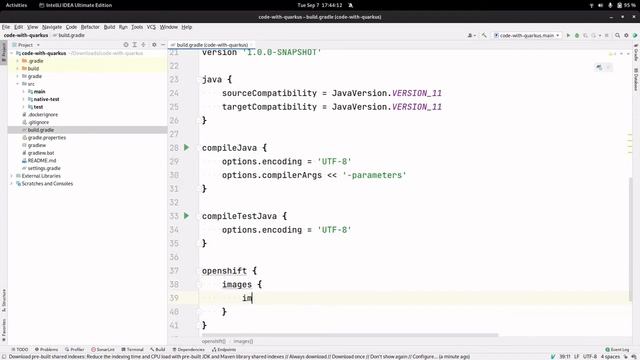This screenshot has width=640, height=360.
Task: Click the Stop button in run toolbar
Action: [x=607, y=36]
